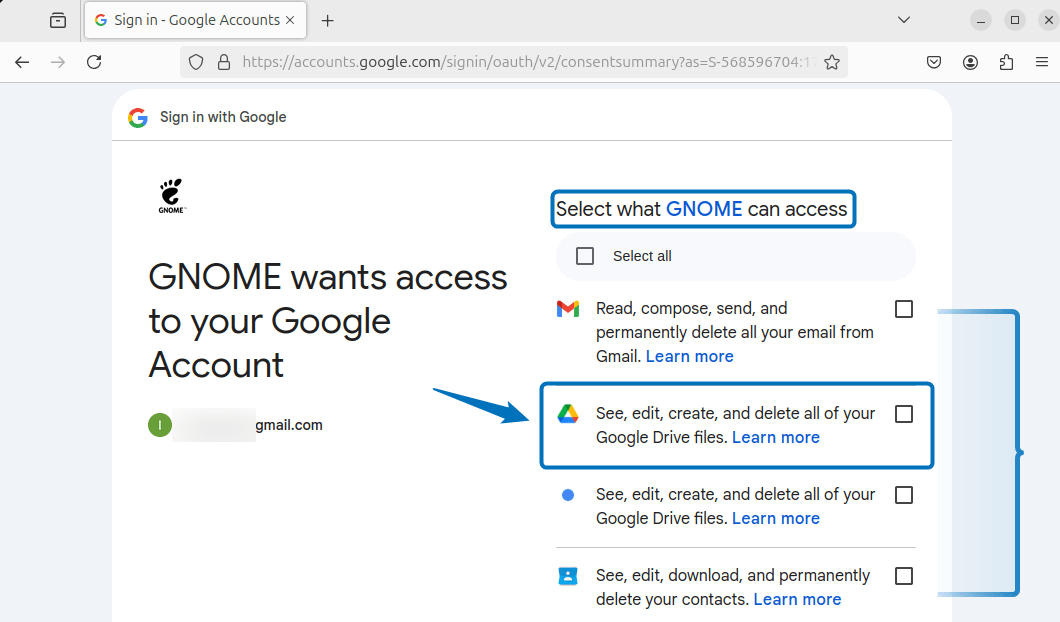Click the Google Drive icon in permissions list

568,413
